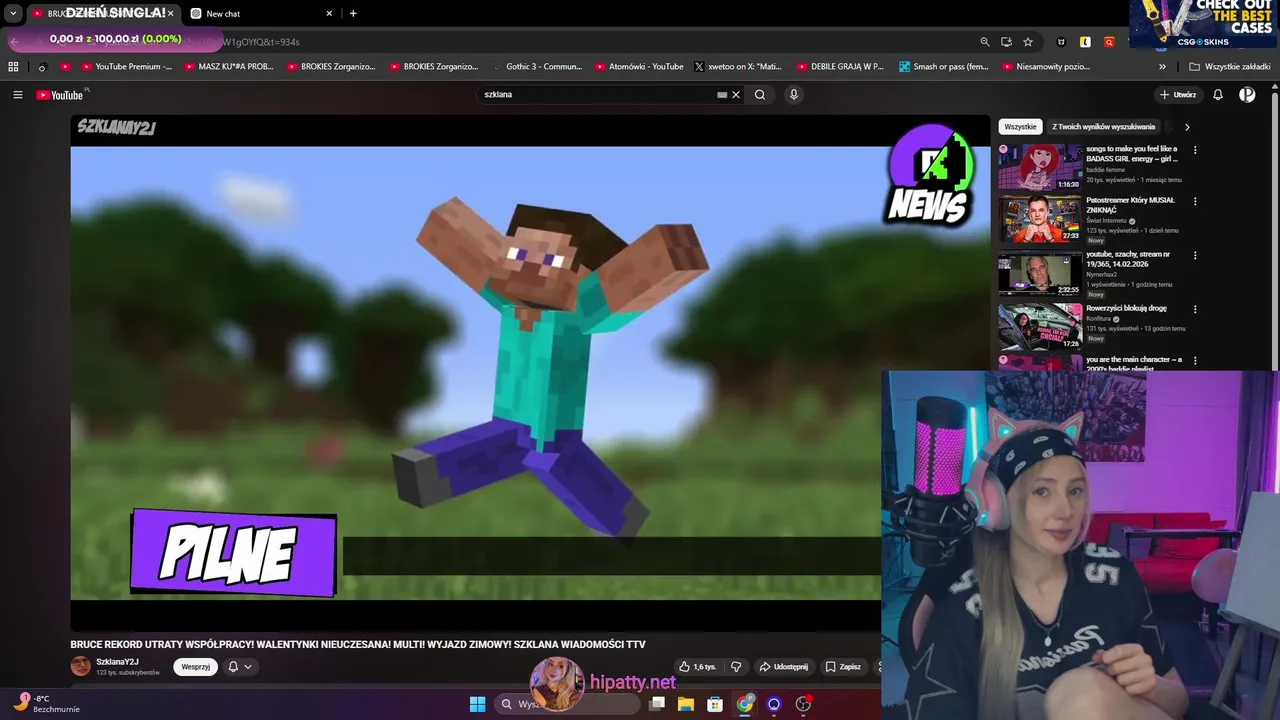This screenshot has height=720, width=1280.
Task: Open Microsoft Store from the taskbar
Action: pyautogui.click(x=715, y=704)
